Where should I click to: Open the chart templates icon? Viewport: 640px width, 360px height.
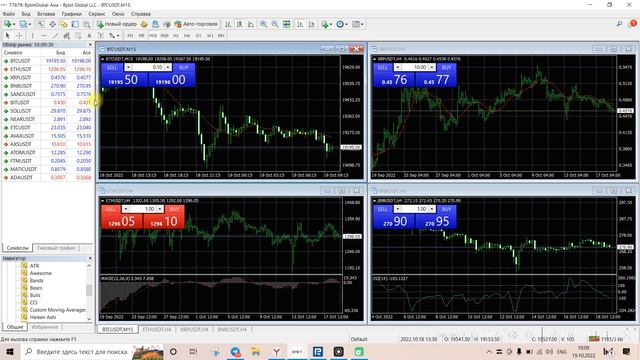click(356, 24)
